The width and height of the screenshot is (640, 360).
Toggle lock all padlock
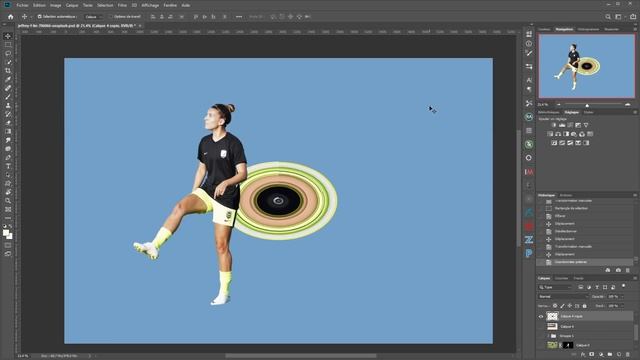(584, 306)
